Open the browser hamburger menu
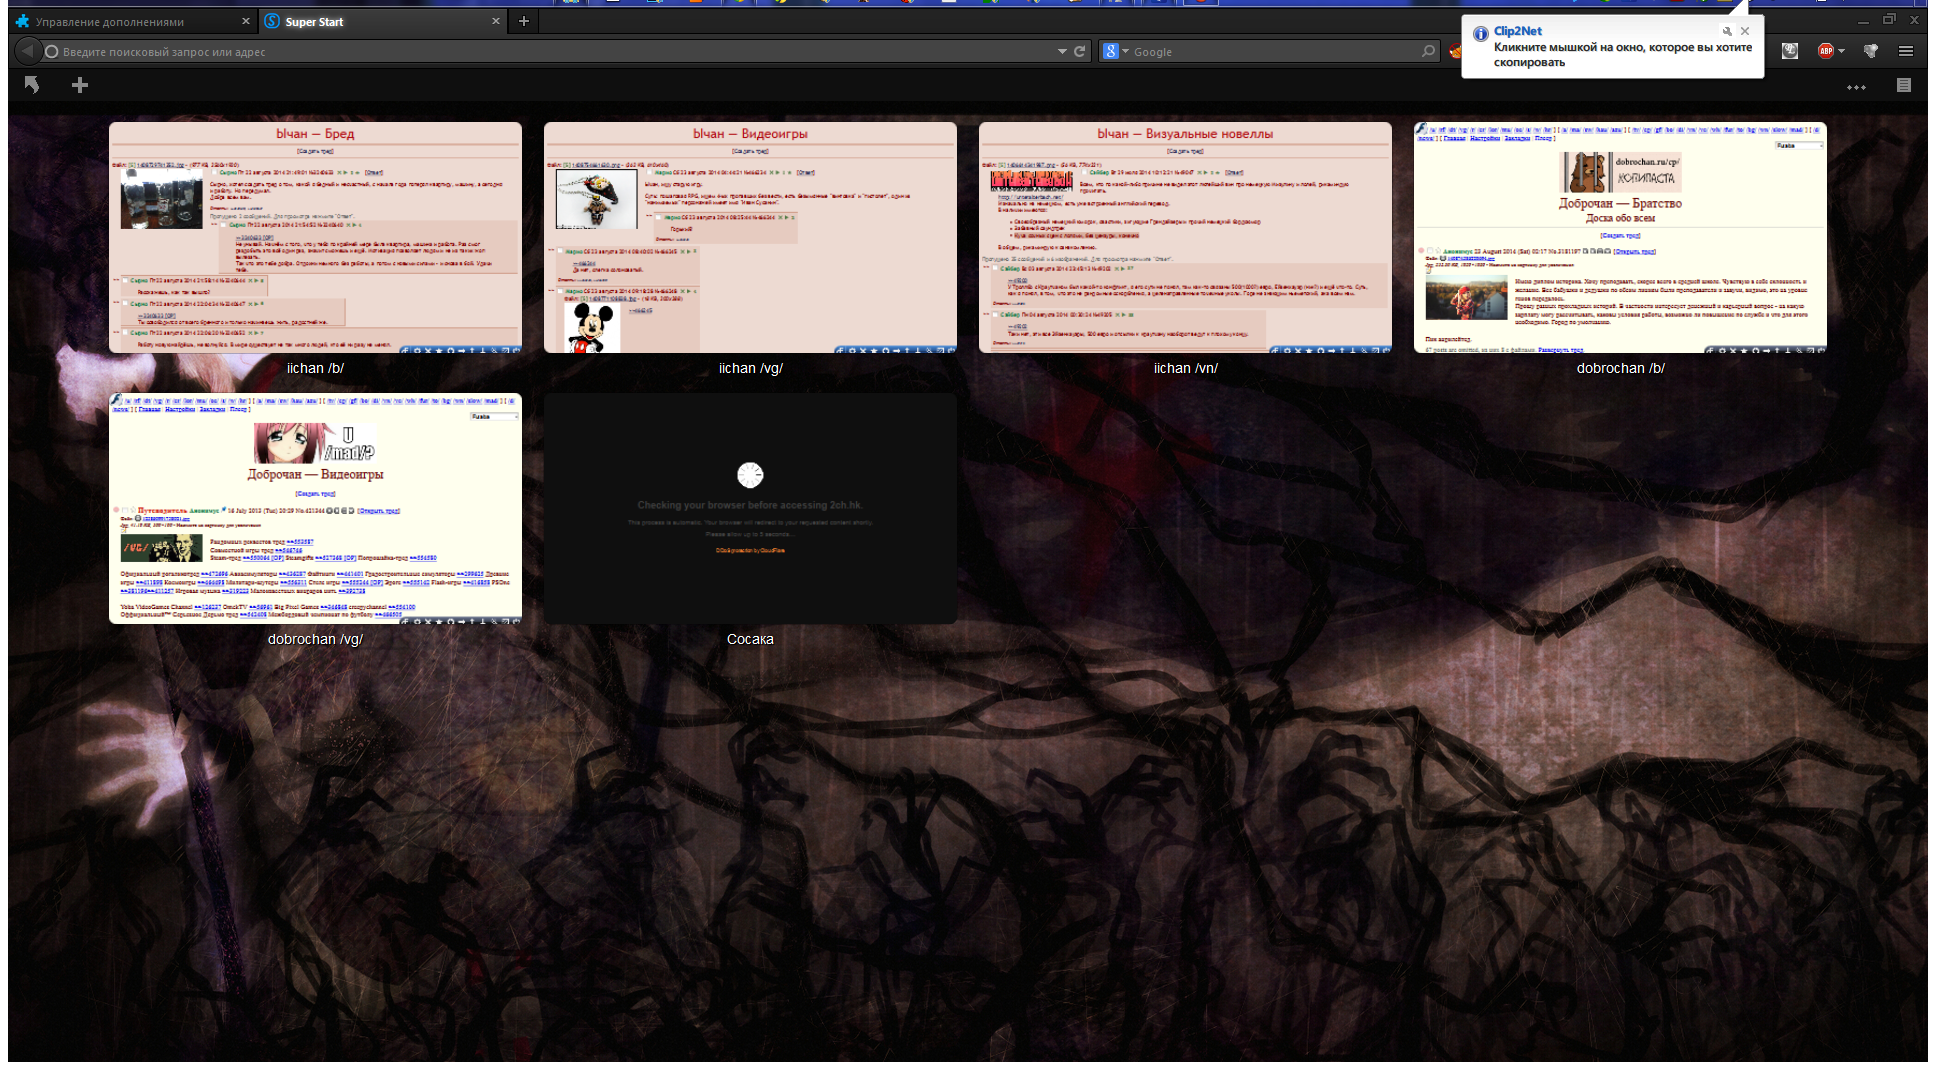This screenshot has width=1936, height=1070. coord(1906,51)
